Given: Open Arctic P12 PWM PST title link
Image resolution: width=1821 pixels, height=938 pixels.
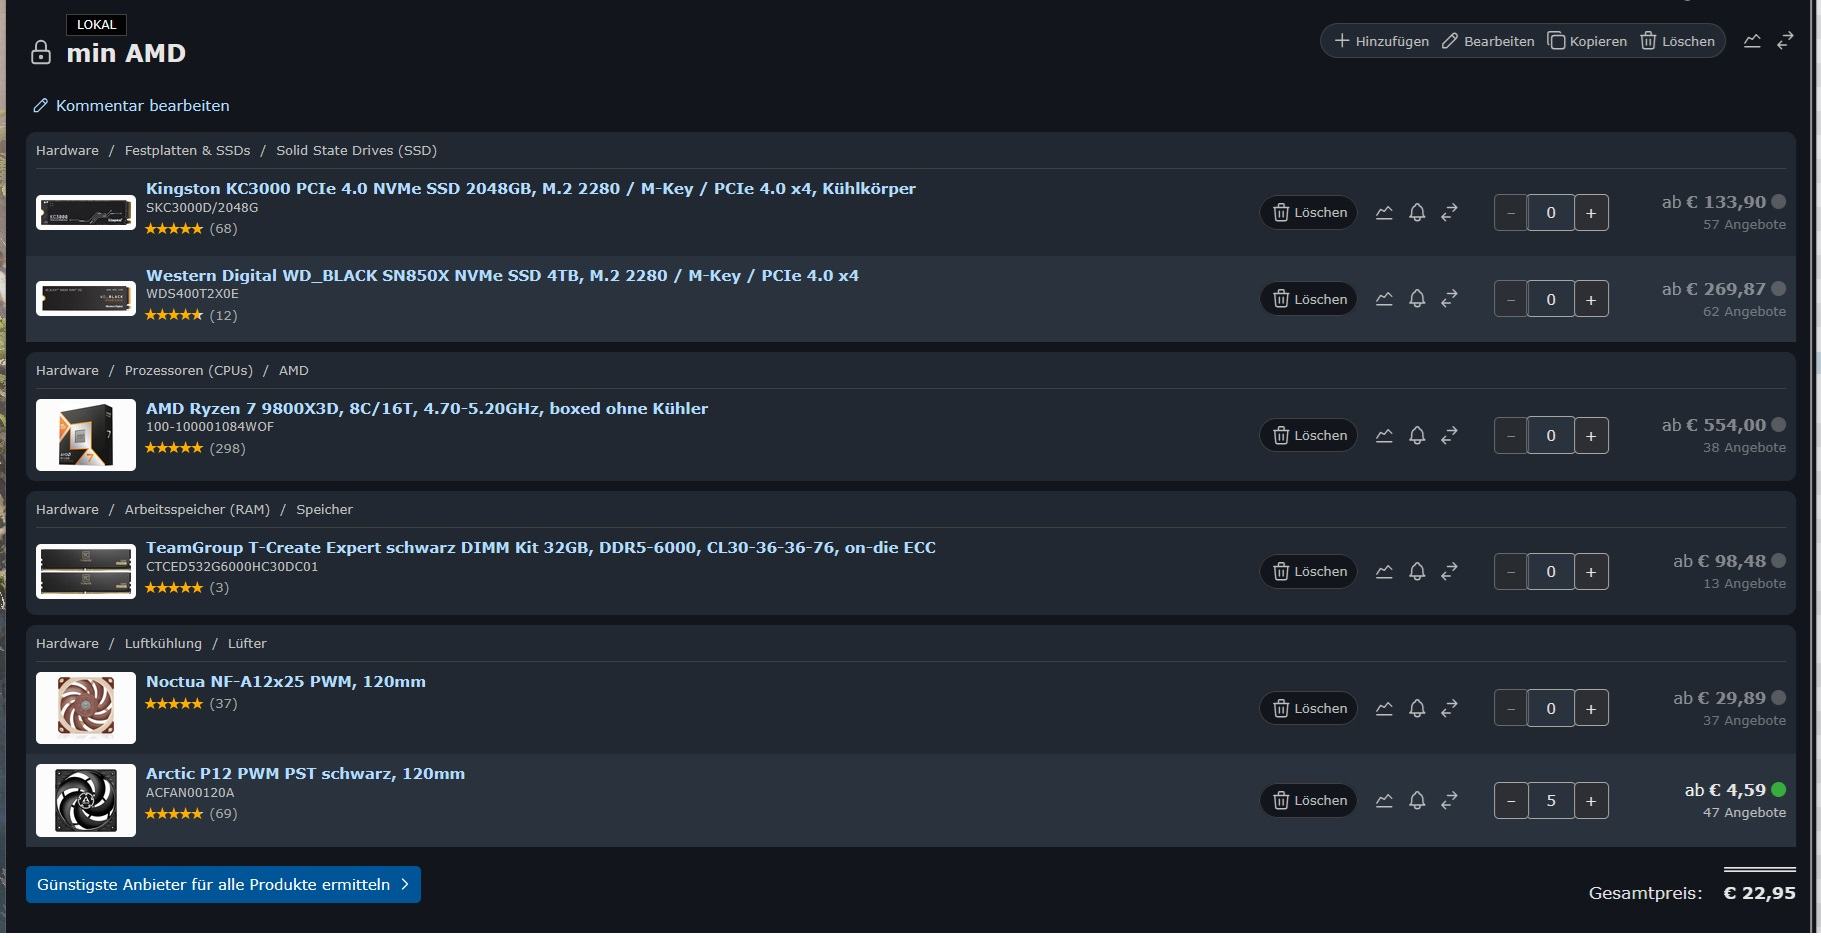Looking at the screenshot, I should (x=305, y=773).
